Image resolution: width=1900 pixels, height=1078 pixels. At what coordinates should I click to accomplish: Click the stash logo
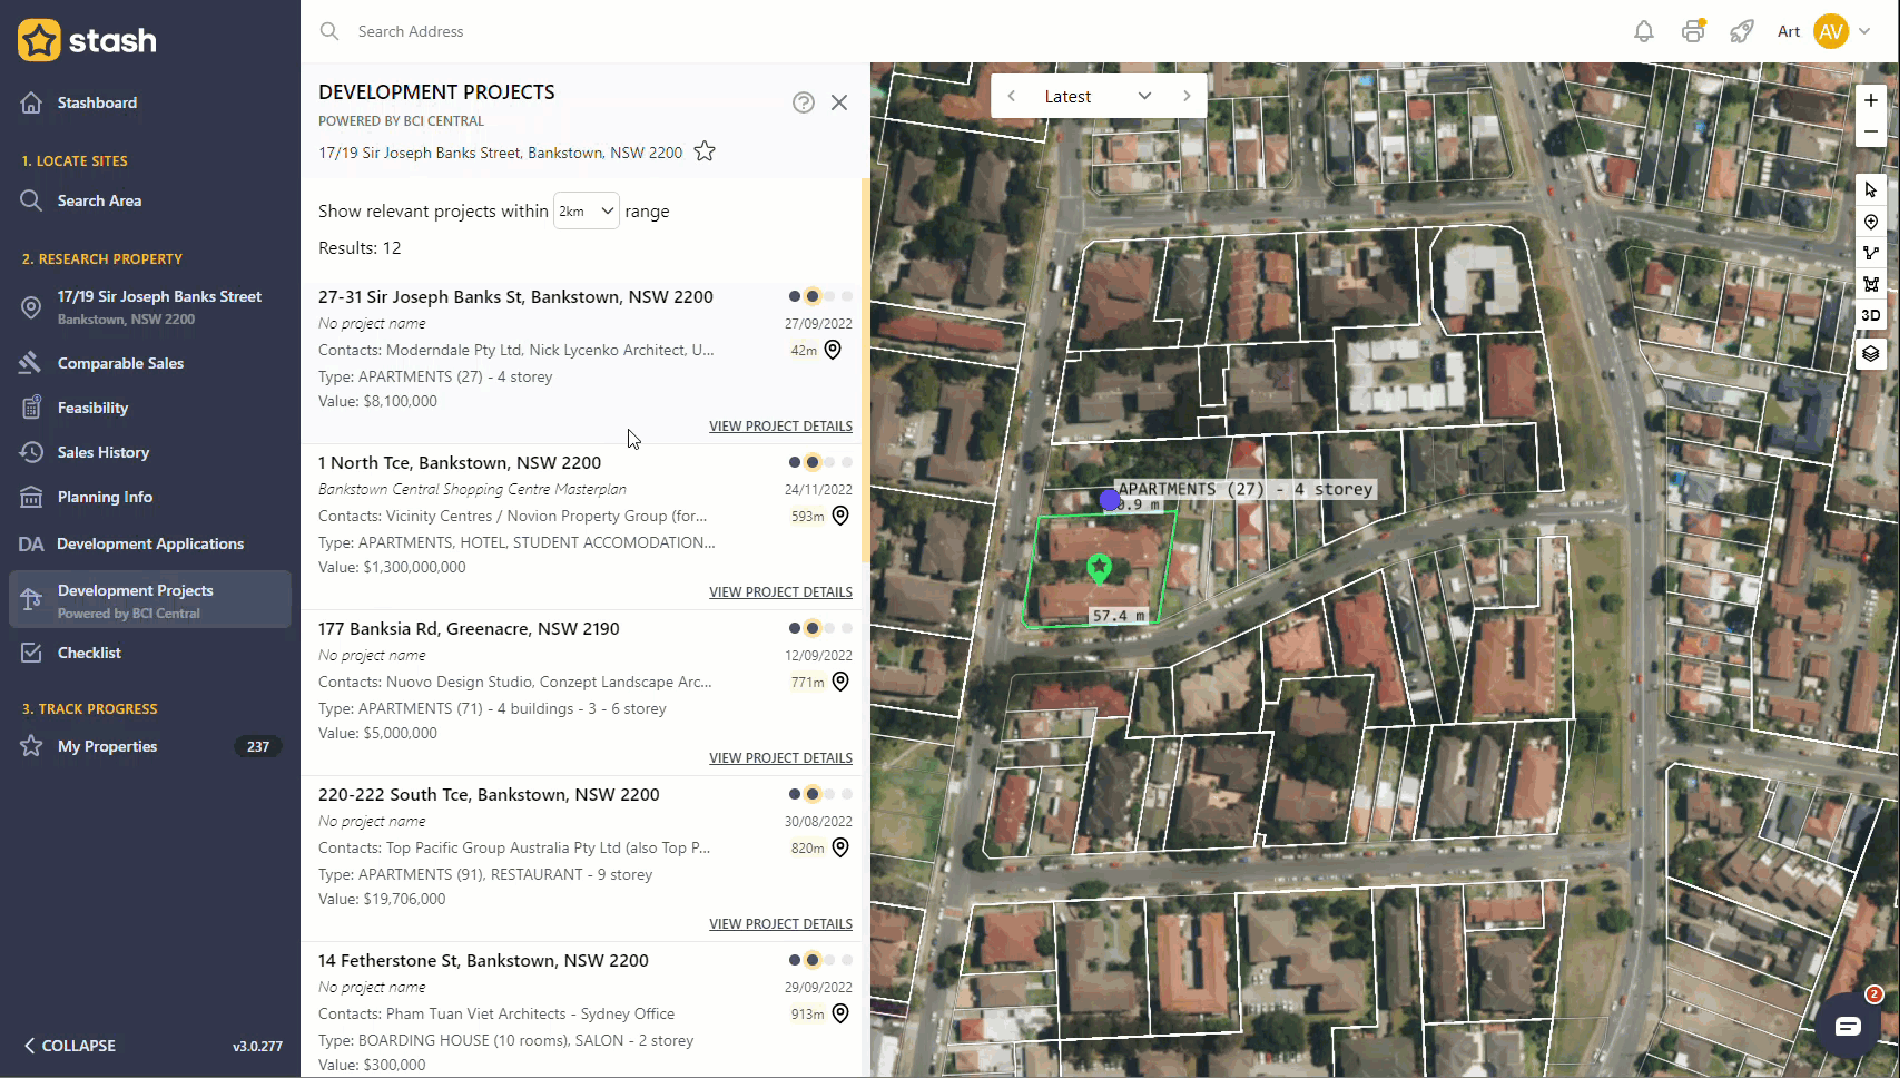click(88, 40)
